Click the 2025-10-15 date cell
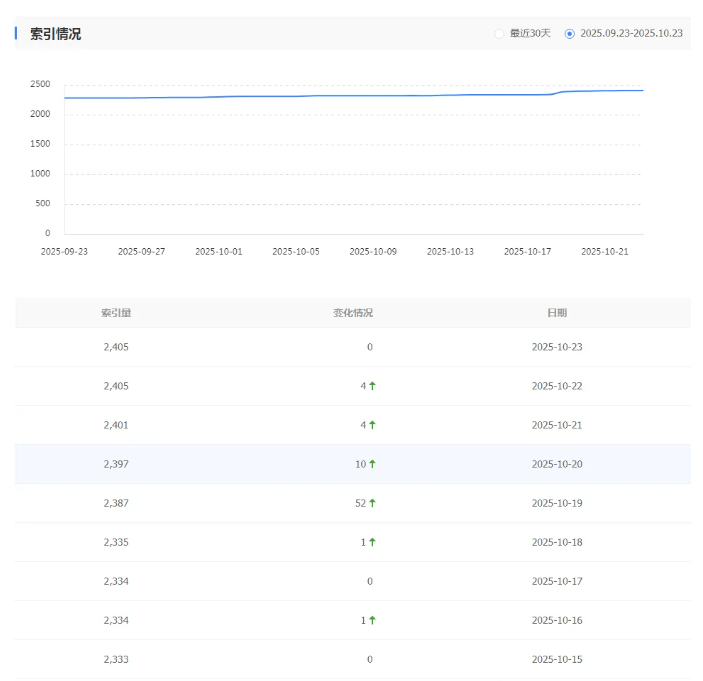The width and height of the screenshot is (703, 681). point(556,659)
